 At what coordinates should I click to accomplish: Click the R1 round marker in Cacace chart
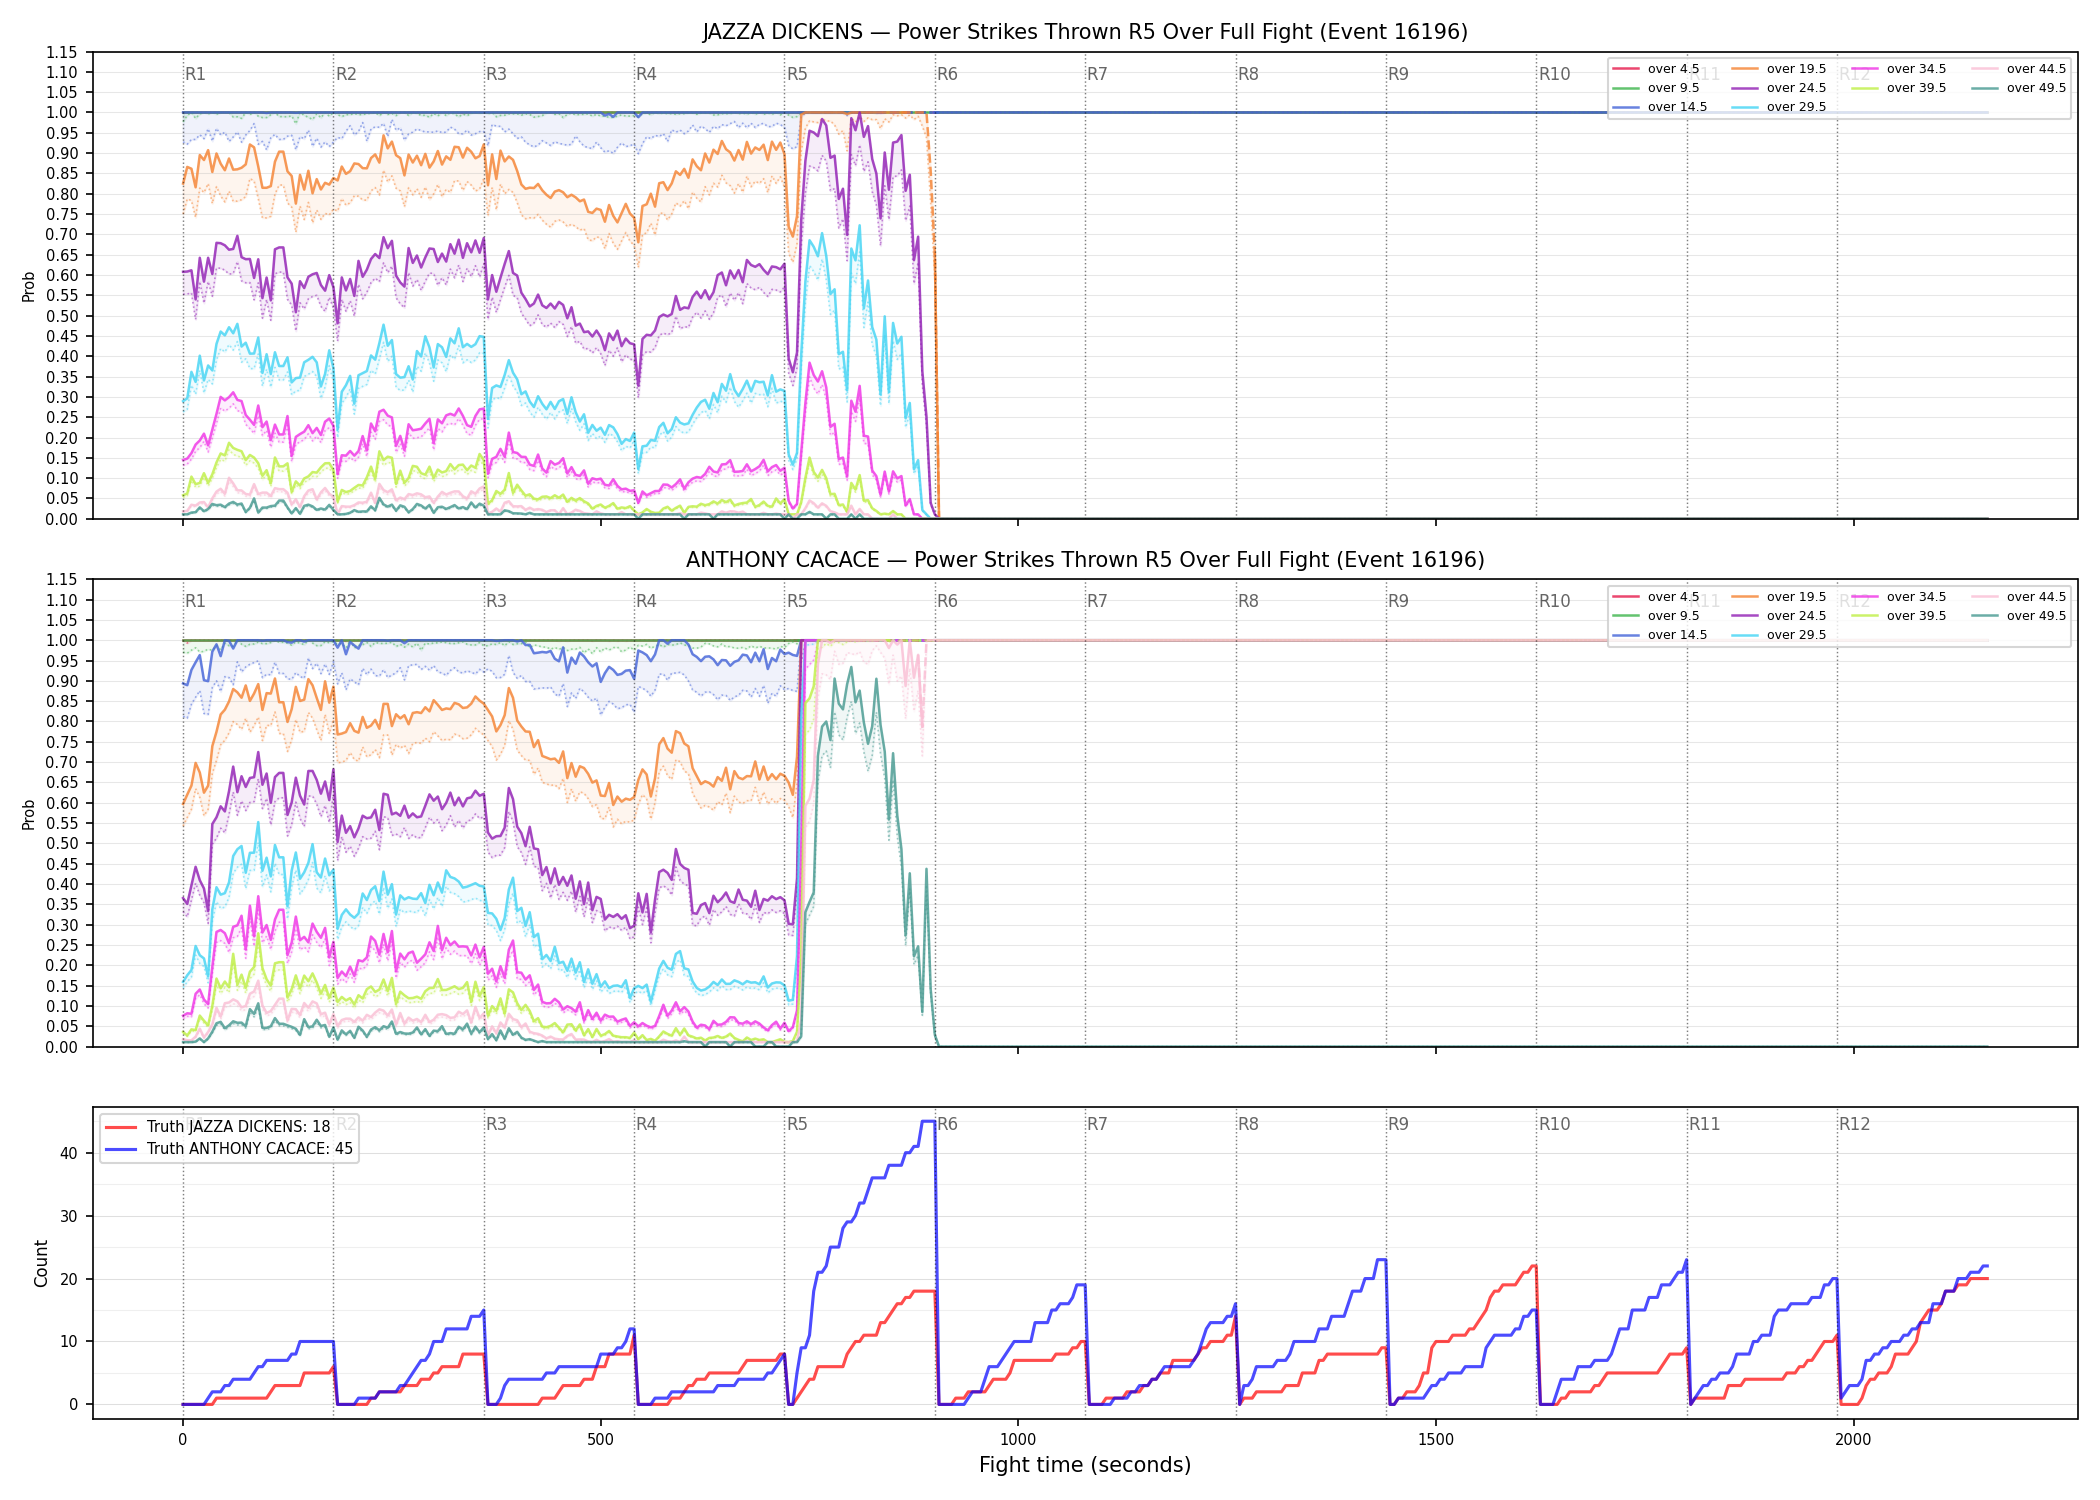point(195,601)
